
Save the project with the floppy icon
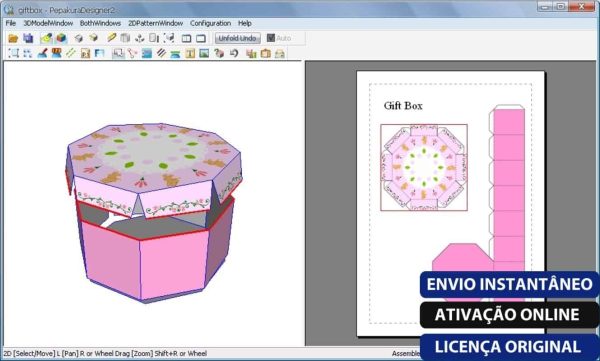28,38
